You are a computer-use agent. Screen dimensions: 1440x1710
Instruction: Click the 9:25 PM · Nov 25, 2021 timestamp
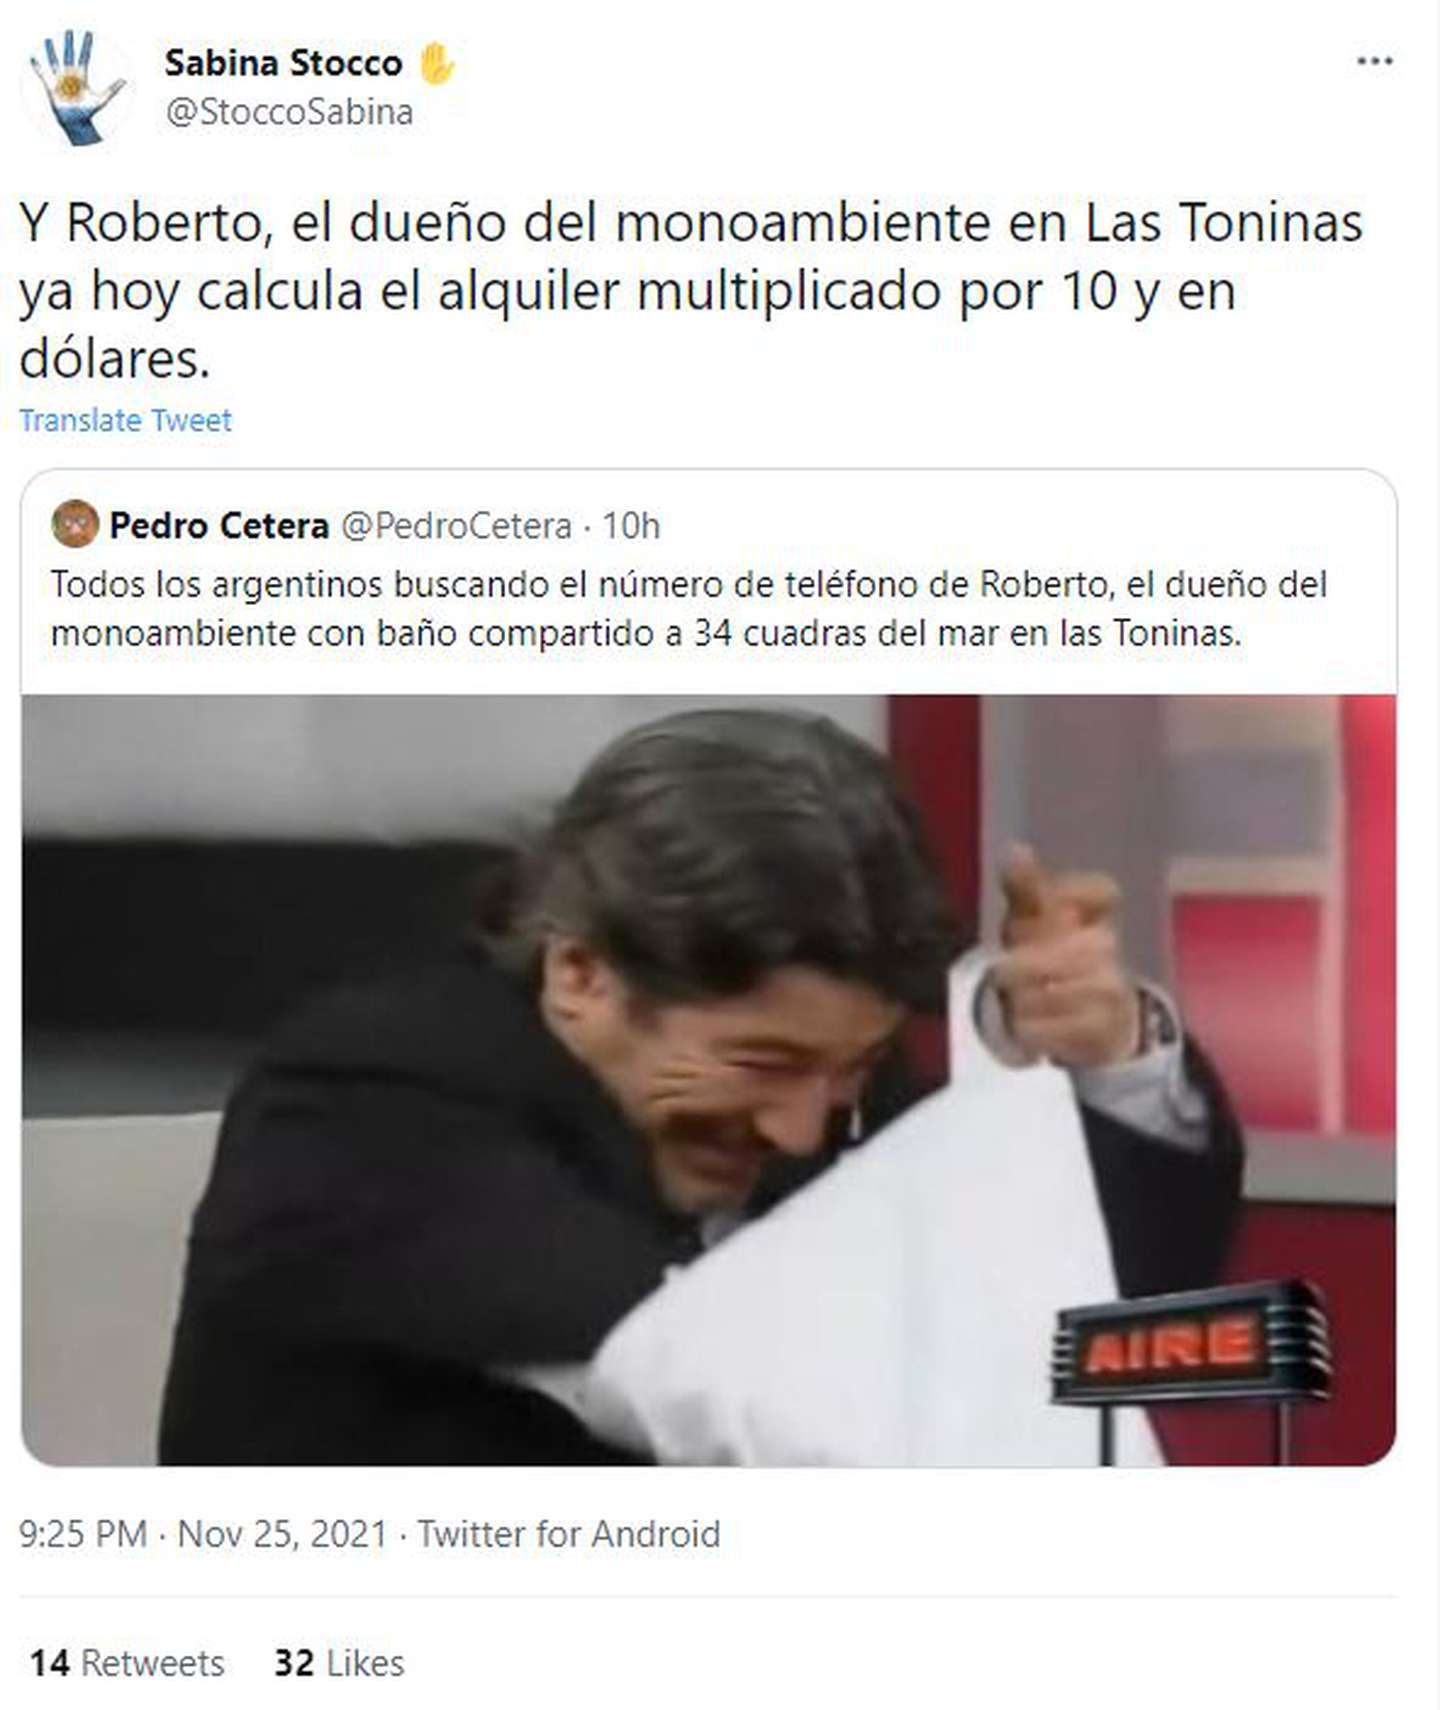pos(203,1534)
